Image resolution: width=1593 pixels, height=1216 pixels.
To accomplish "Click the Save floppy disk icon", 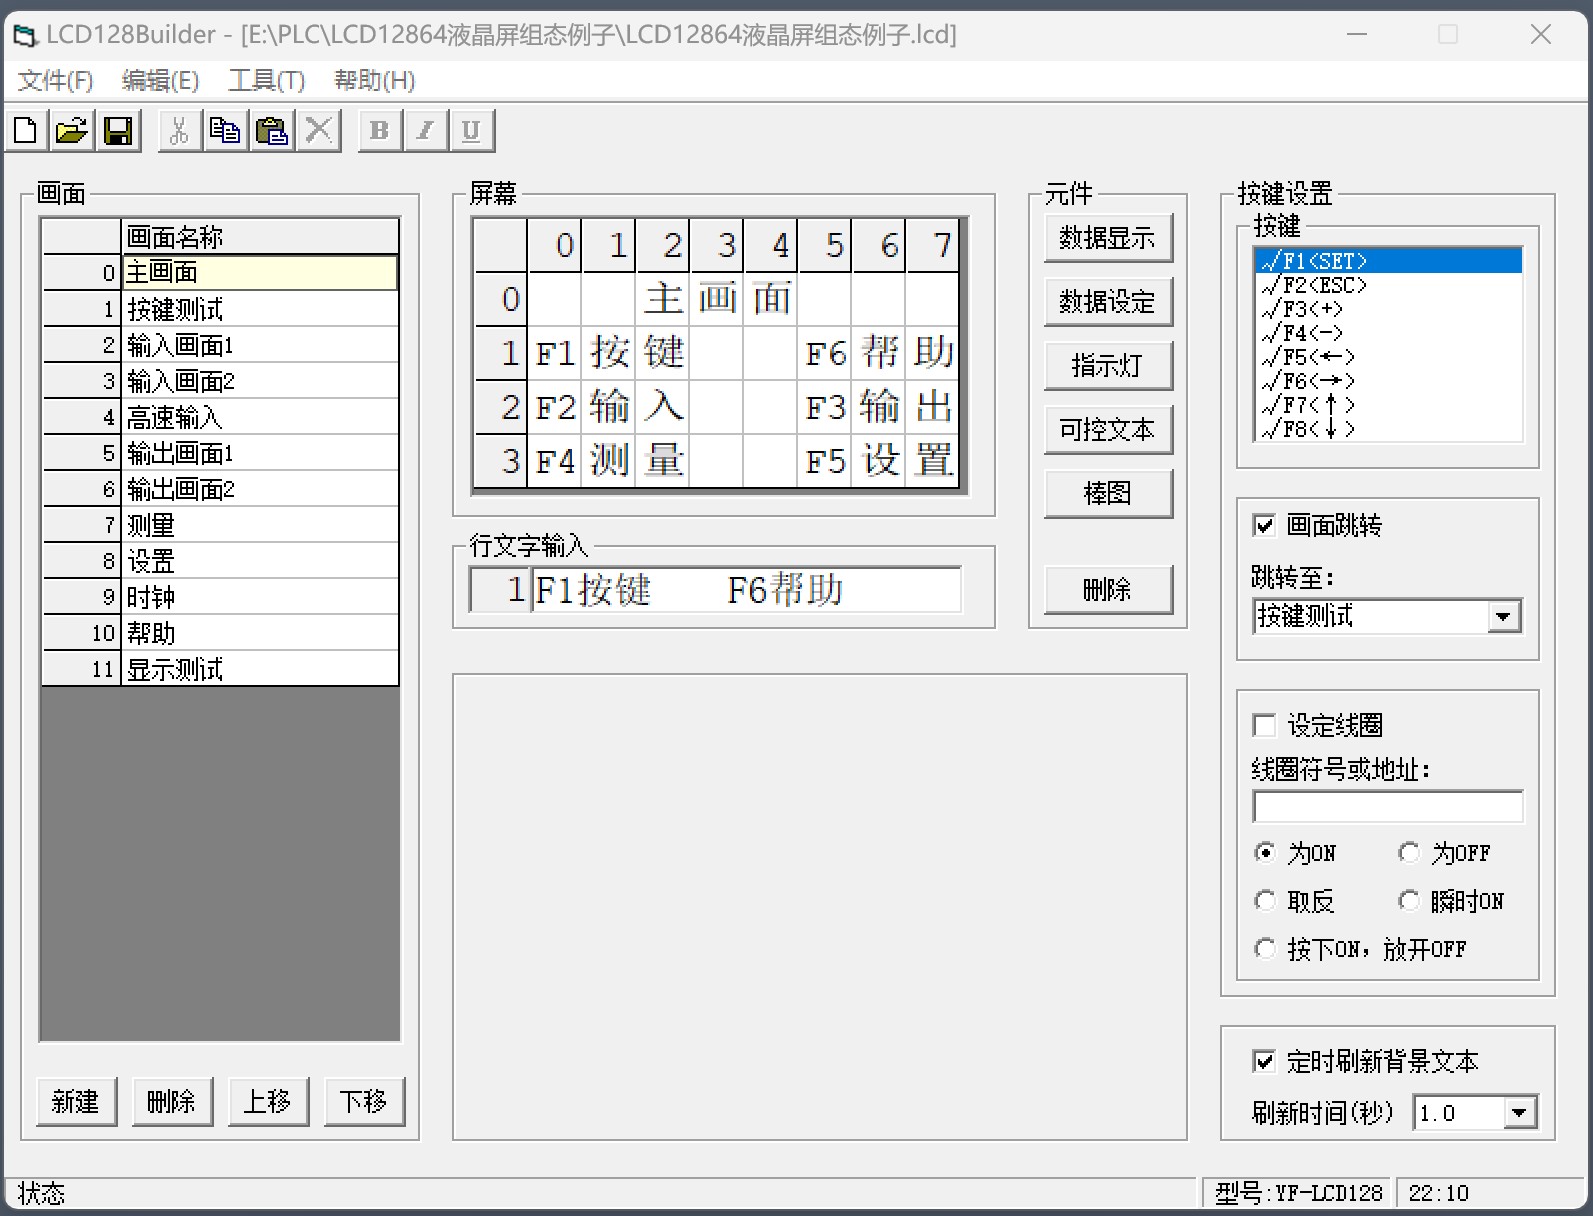I will (118, 131).
